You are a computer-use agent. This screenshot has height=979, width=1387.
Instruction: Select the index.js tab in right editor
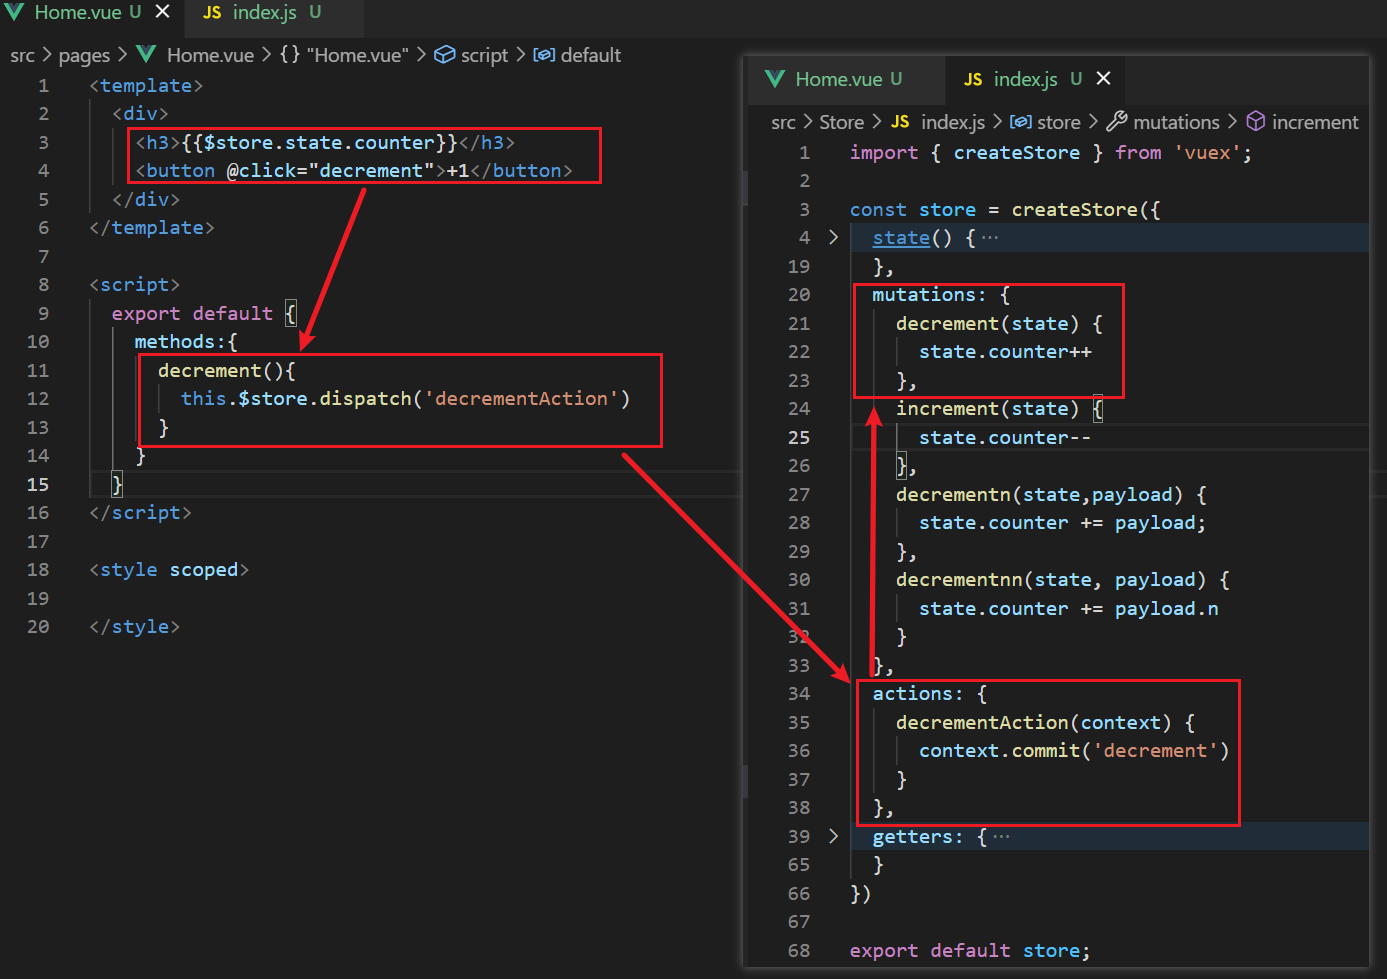[1025, 79]
